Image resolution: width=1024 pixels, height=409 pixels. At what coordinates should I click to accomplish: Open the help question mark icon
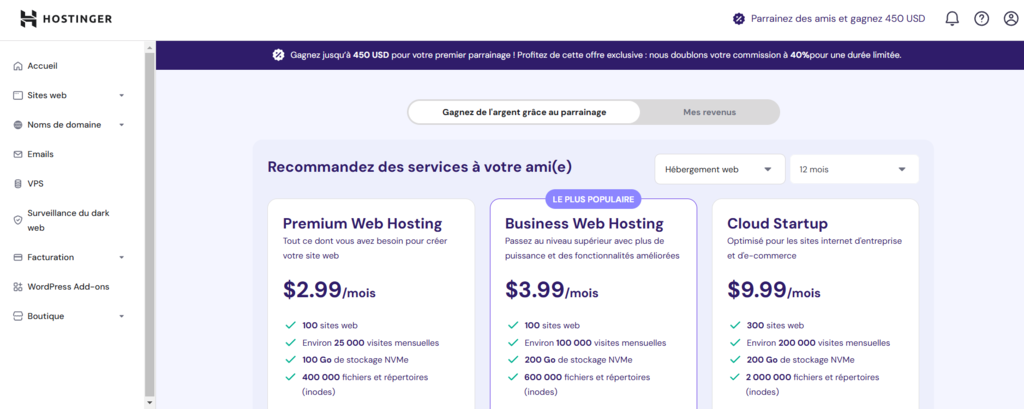pos(982,19)
